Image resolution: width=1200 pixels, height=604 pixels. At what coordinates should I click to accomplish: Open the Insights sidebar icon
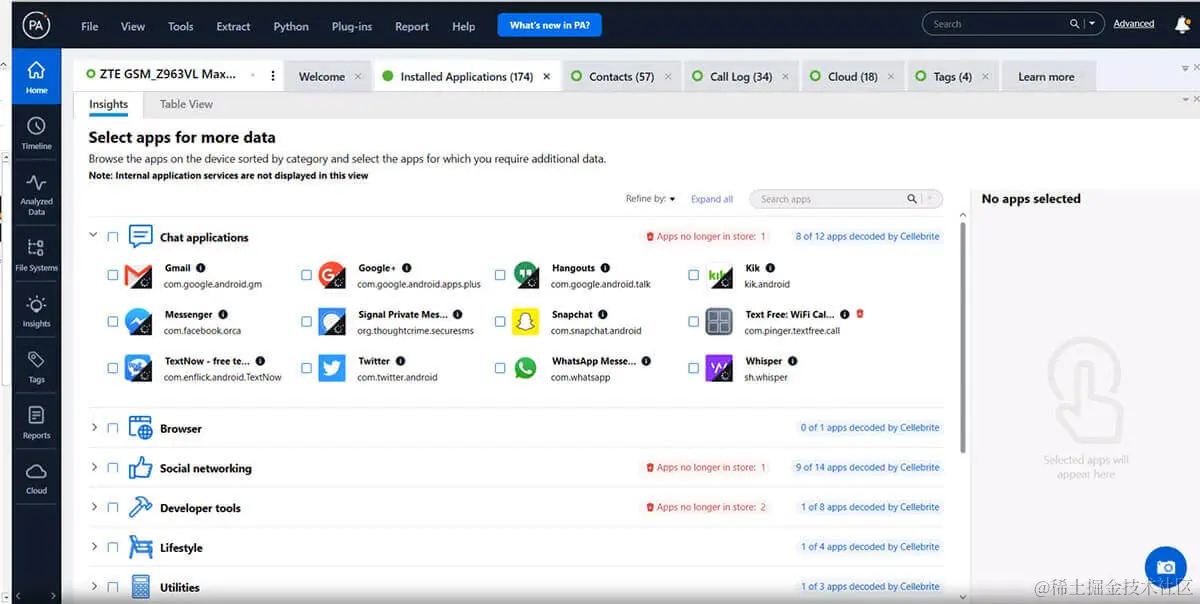[36, 311]
